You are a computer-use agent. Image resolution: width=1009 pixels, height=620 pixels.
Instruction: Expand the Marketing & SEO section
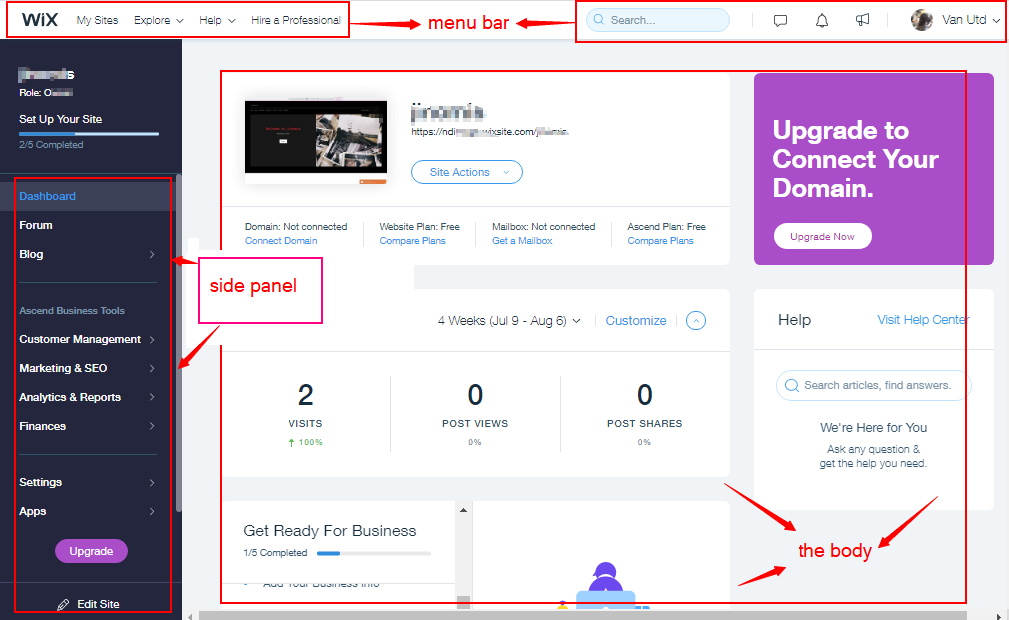(x=88, y=368)
